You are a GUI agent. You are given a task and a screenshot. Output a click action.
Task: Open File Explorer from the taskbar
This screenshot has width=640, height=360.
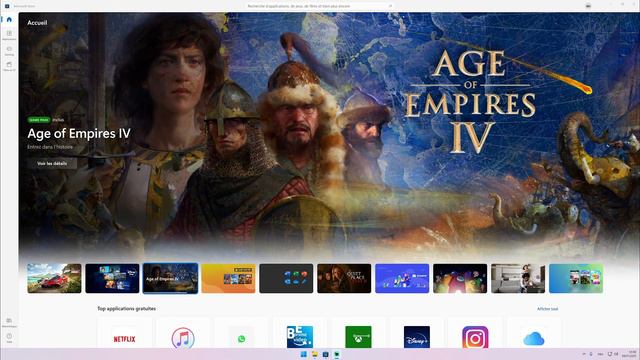point(315,354)
